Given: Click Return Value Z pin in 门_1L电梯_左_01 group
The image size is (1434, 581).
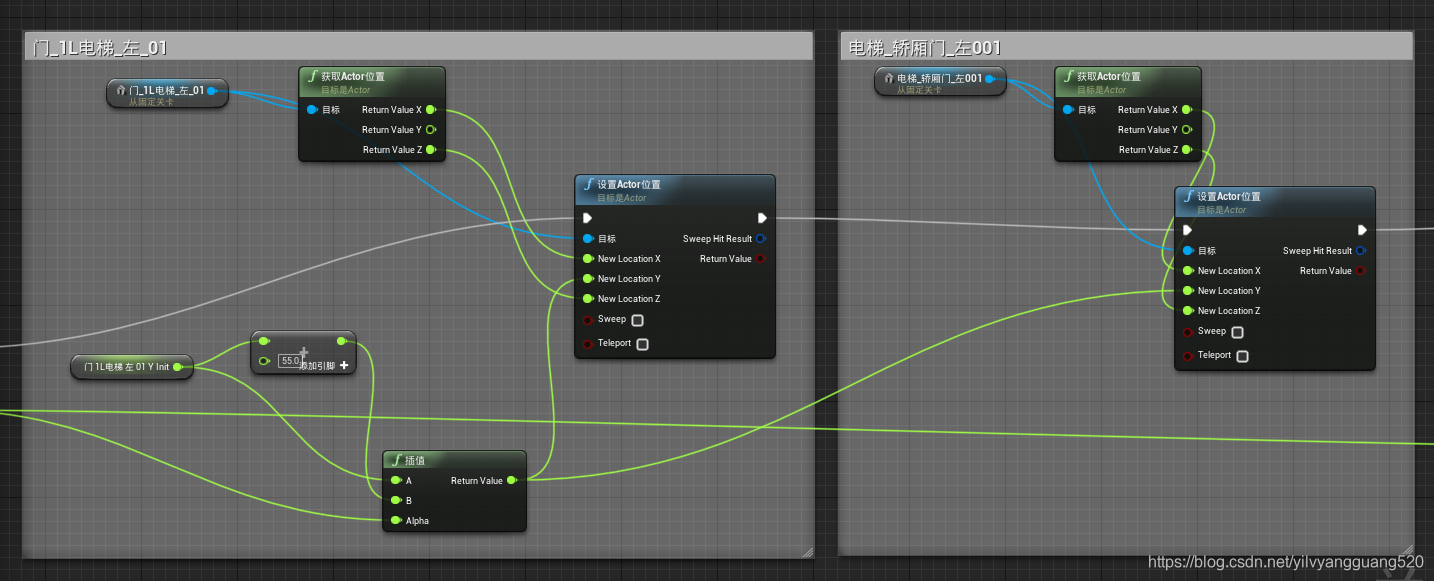Looking at the screenshot, I should click(430, 150).
